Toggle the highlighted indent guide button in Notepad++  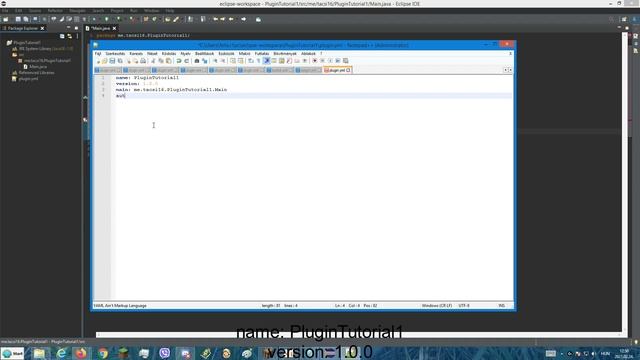(267, 61)
